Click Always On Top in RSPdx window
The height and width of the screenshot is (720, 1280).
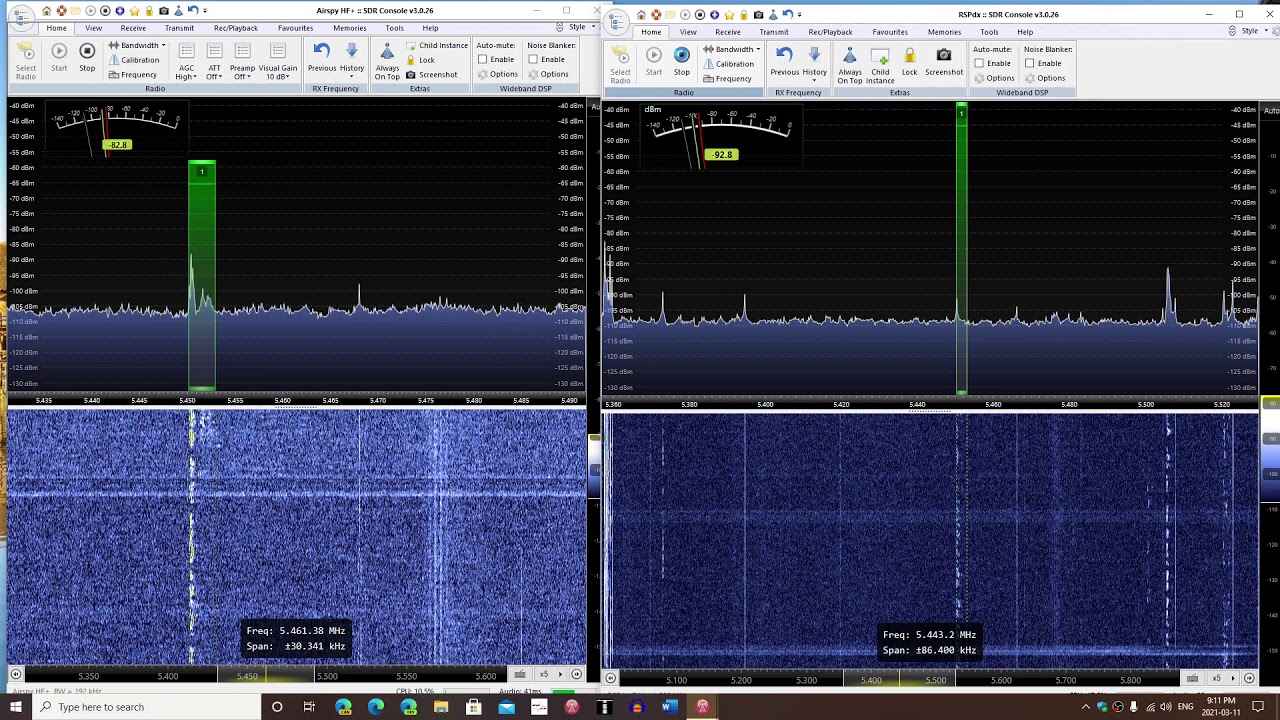(x=850, y=65)
